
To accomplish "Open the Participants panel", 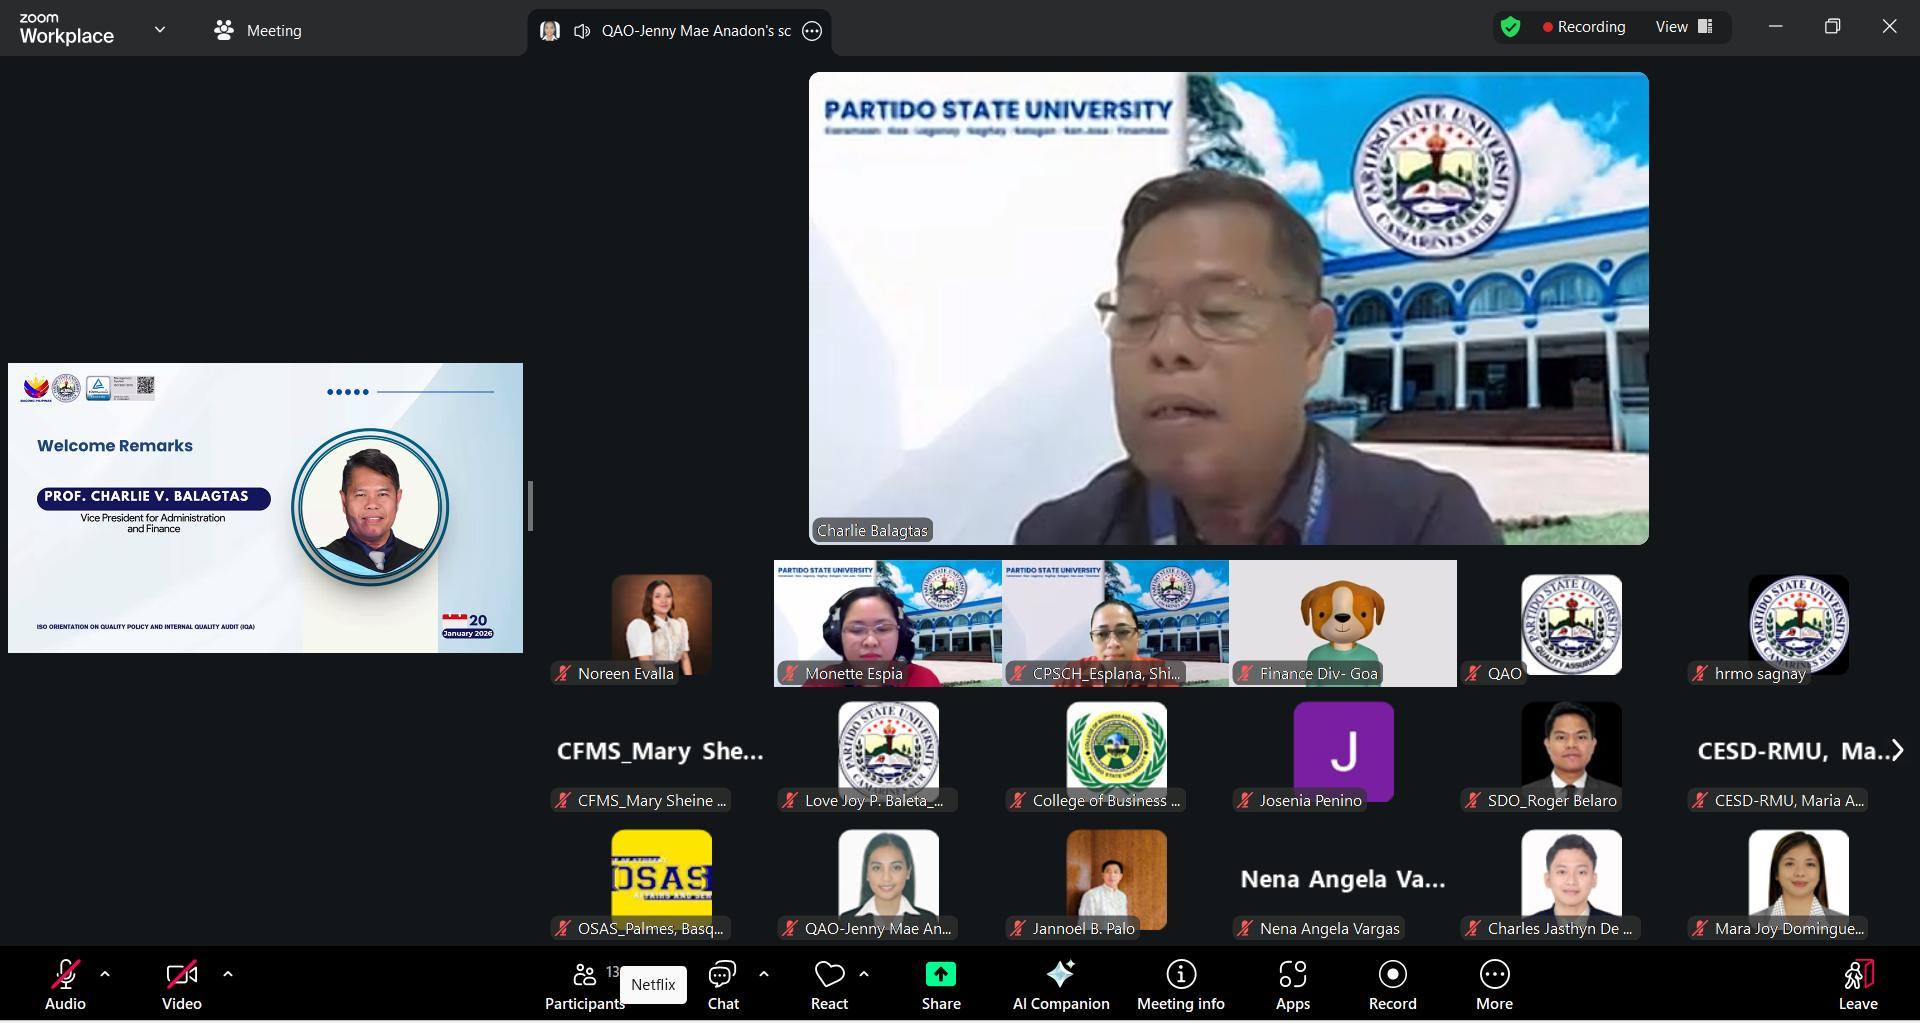I will [584, 985].
